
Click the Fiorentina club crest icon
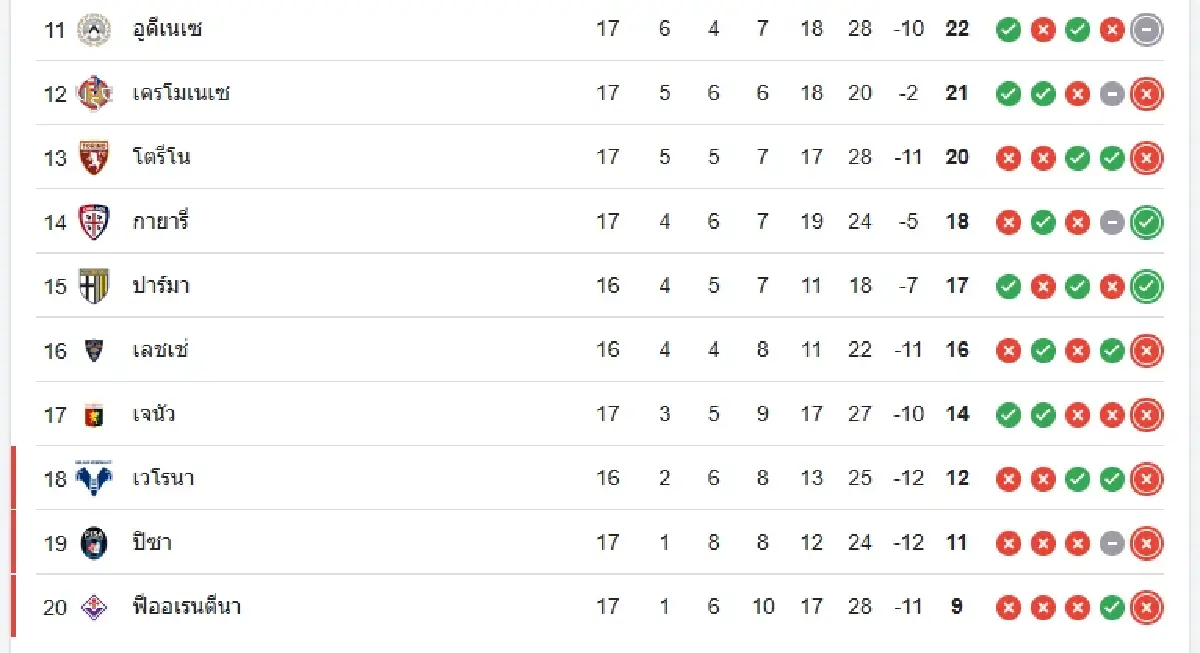(x=94, y=607)
